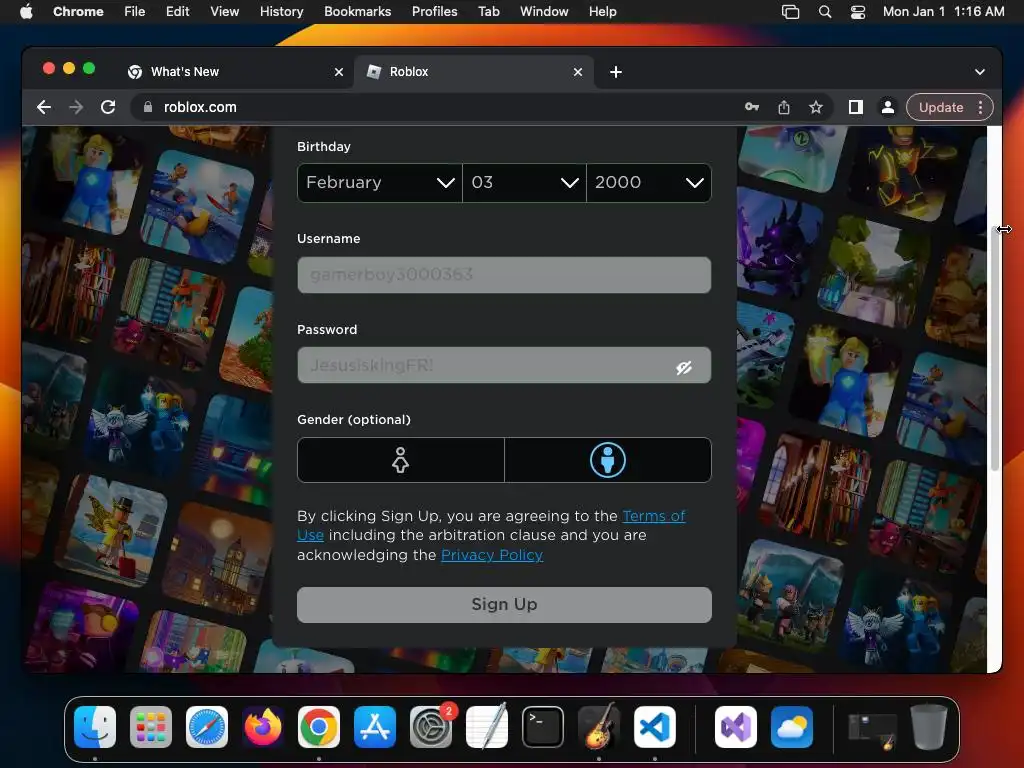Click the menu bar clock Mon Jan 1
Screen dimensions: 1024x768
(943, 12)
